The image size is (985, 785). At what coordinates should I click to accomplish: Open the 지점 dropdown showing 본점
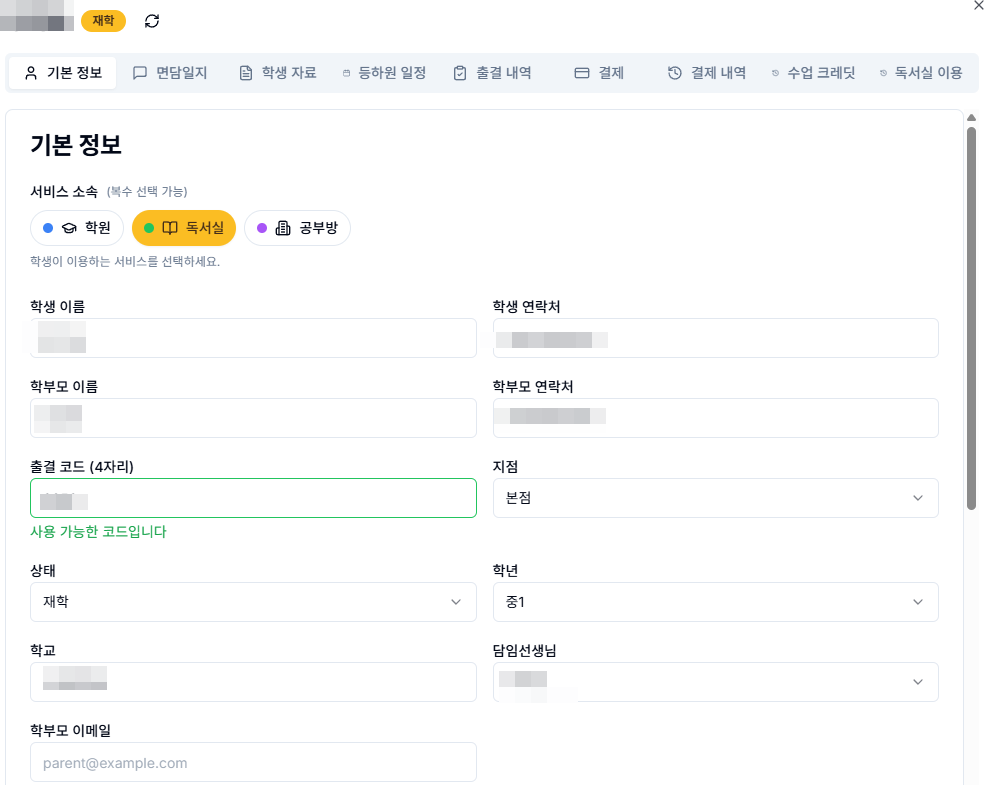(714, 497)
